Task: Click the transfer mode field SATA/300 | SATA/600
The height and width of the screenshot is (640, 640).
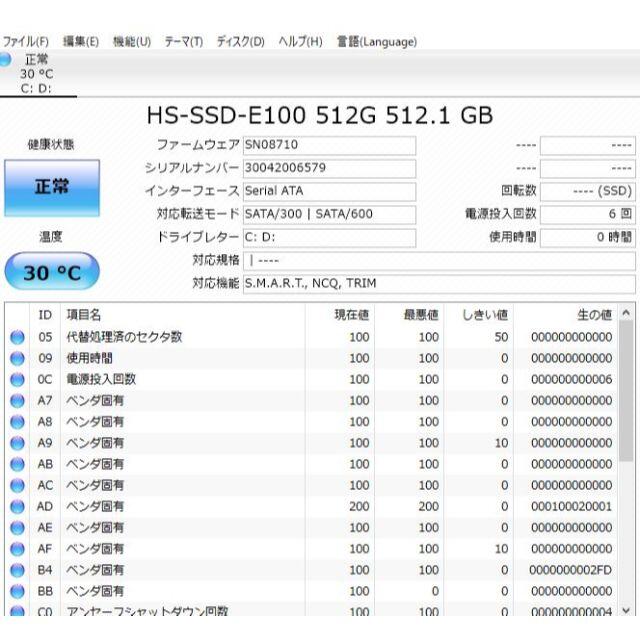Action: pyautogui.click(x=329, y=215)
